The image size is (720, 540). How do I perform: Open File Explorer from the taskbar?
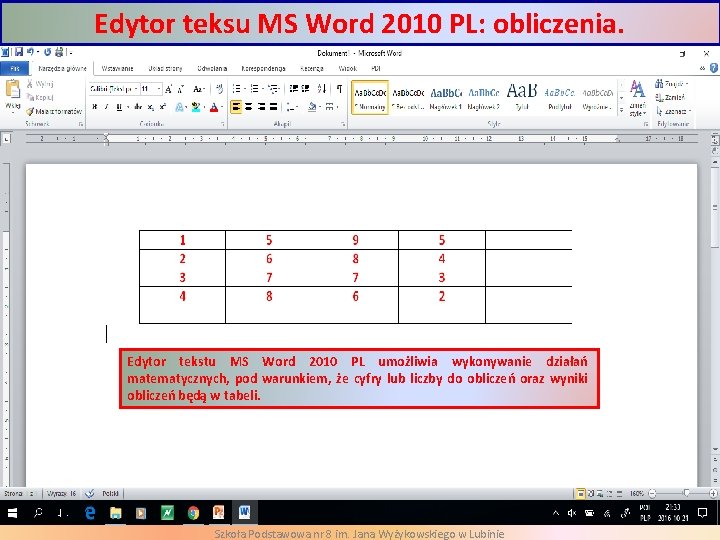tap(116, 512)
